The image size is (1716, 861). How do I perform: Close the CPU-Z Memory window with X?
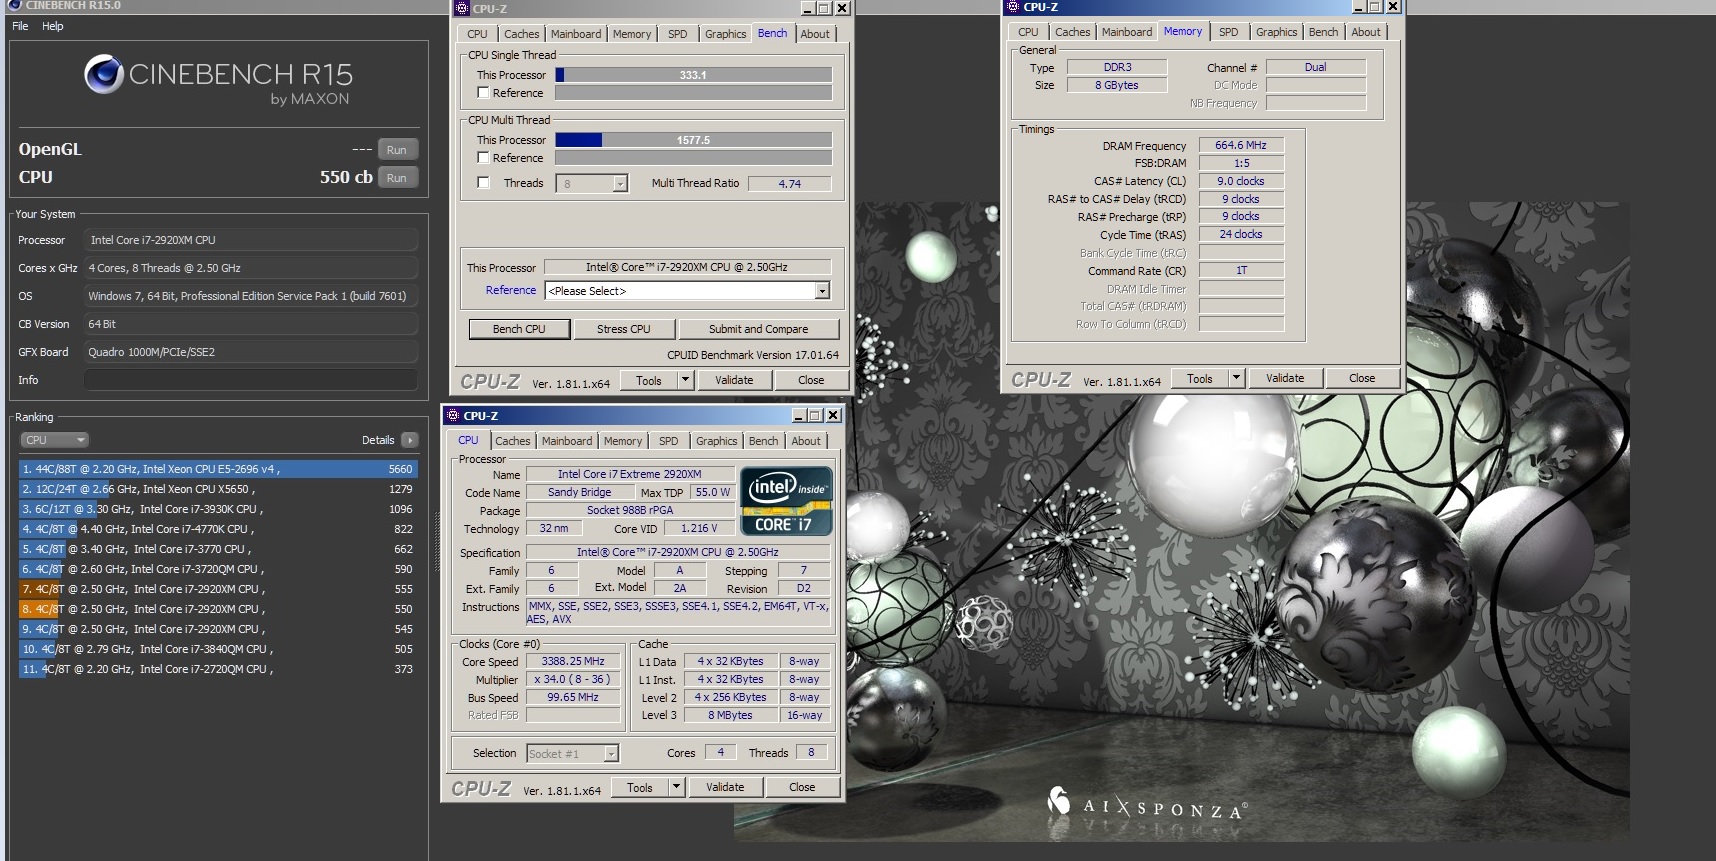pyautogui.click(x=1393, y=6)
